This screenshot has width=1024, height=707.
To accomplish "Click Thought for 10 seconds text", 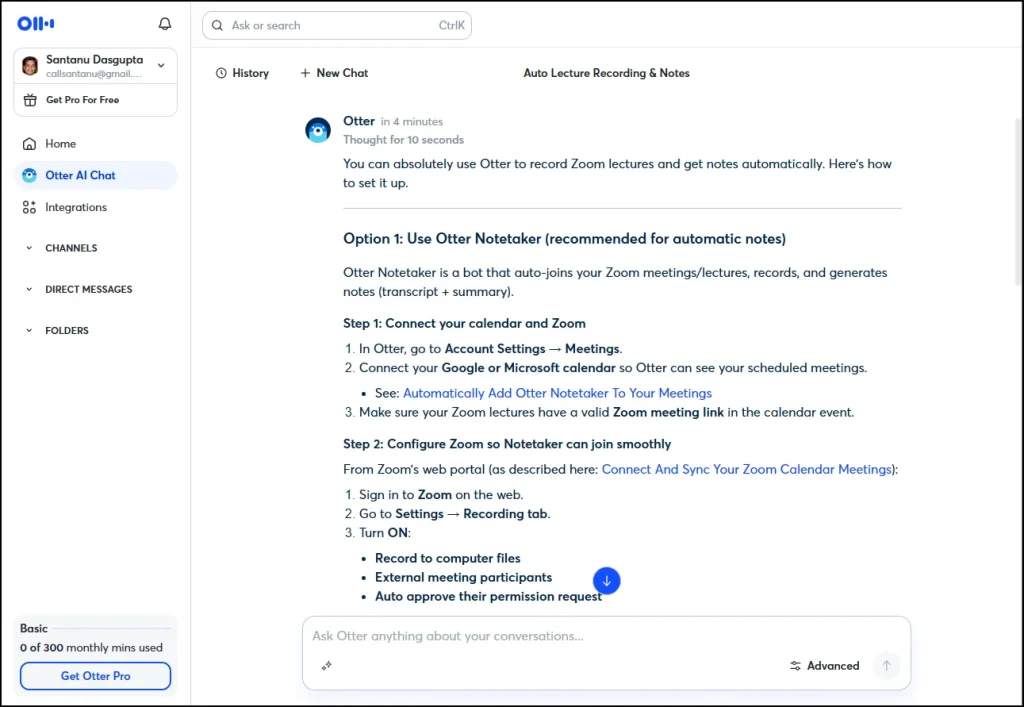I will point(404,140).
